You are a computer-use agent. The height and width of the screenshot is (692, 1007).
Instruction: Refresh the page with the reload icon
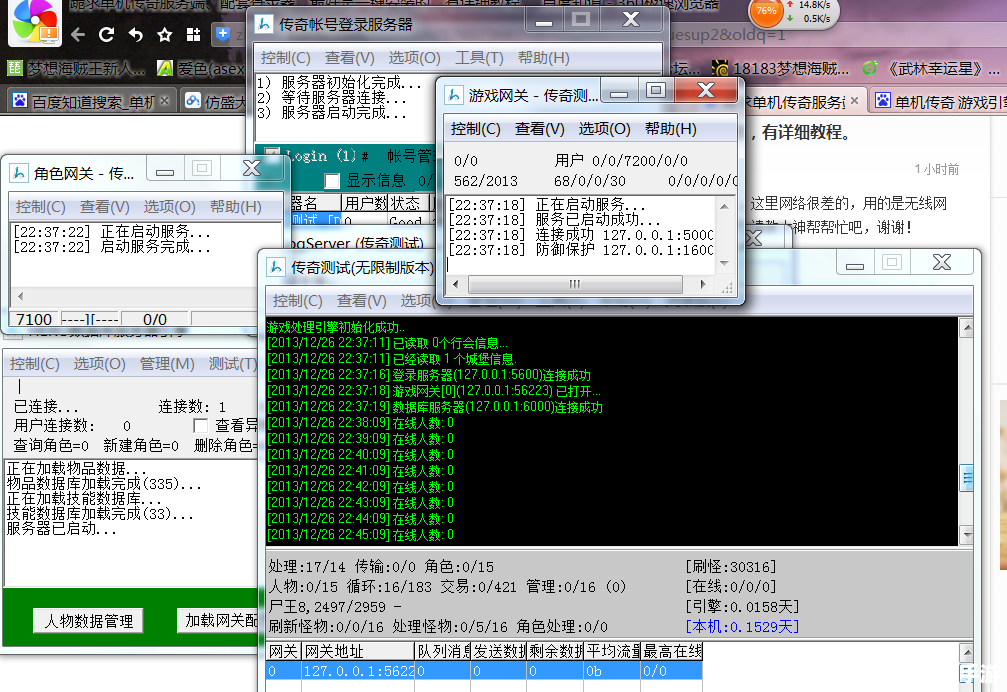point(107,35)
